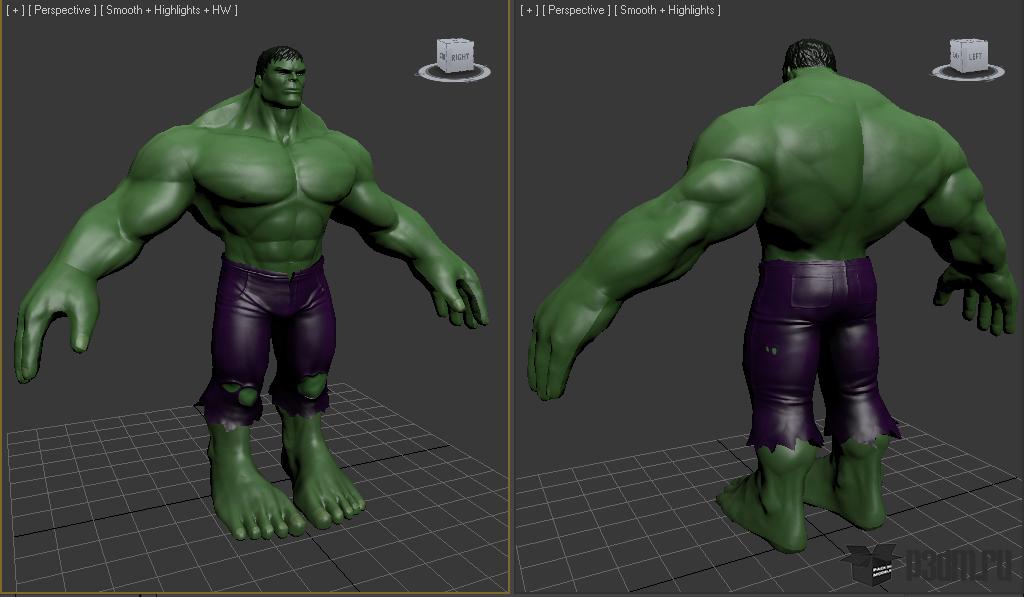Viewport: 1024px width, 597px height.
Task: Open the [+] menu in left viewport
Action: pyautogui.click(x=14, y=10)
